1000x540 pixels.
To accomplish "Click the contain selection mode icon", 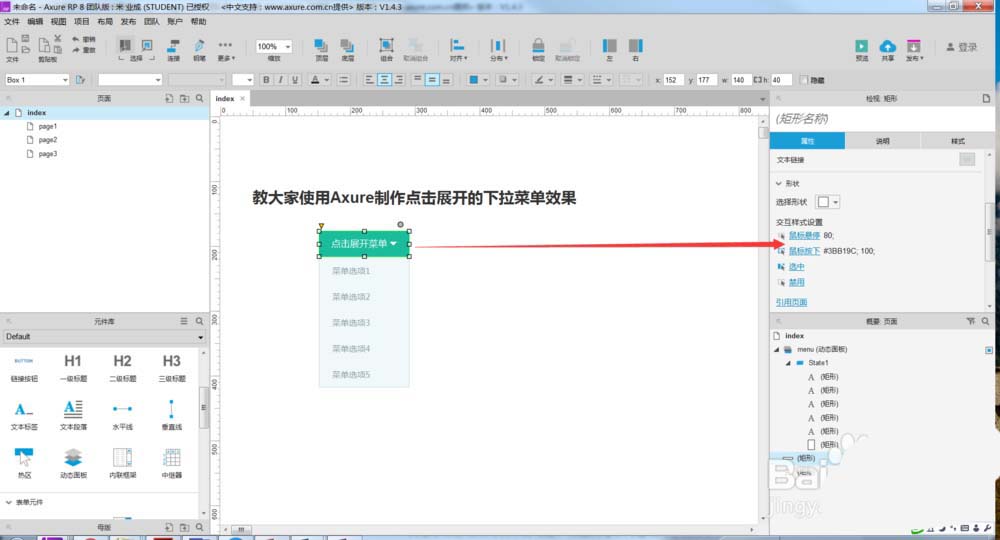I will click(147, 45).
